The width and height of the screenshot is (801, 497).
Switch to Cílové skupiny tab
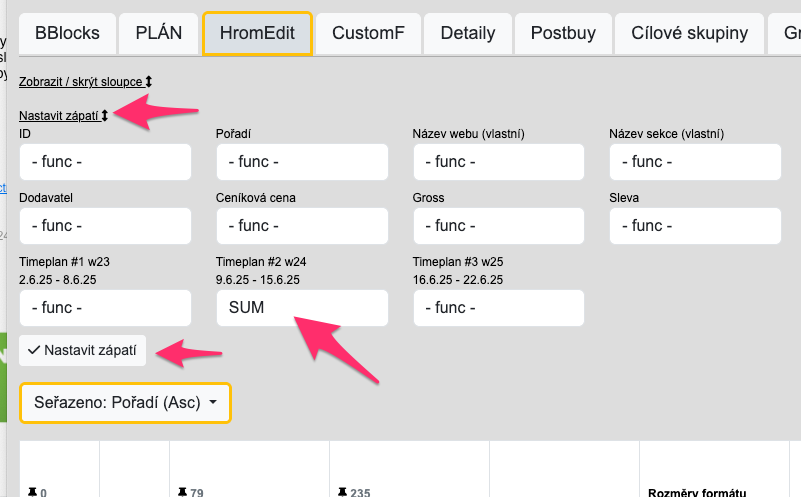tap(689, 33)
